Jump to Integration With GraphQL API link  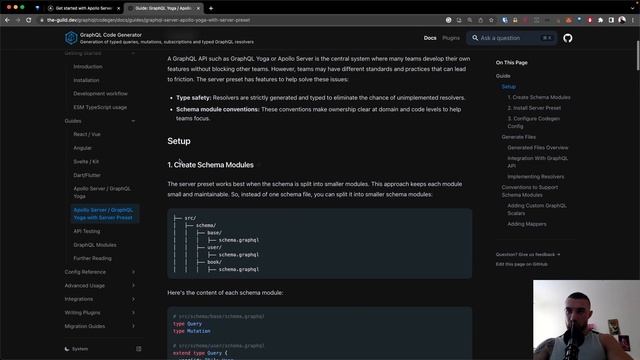click(538, 162)
